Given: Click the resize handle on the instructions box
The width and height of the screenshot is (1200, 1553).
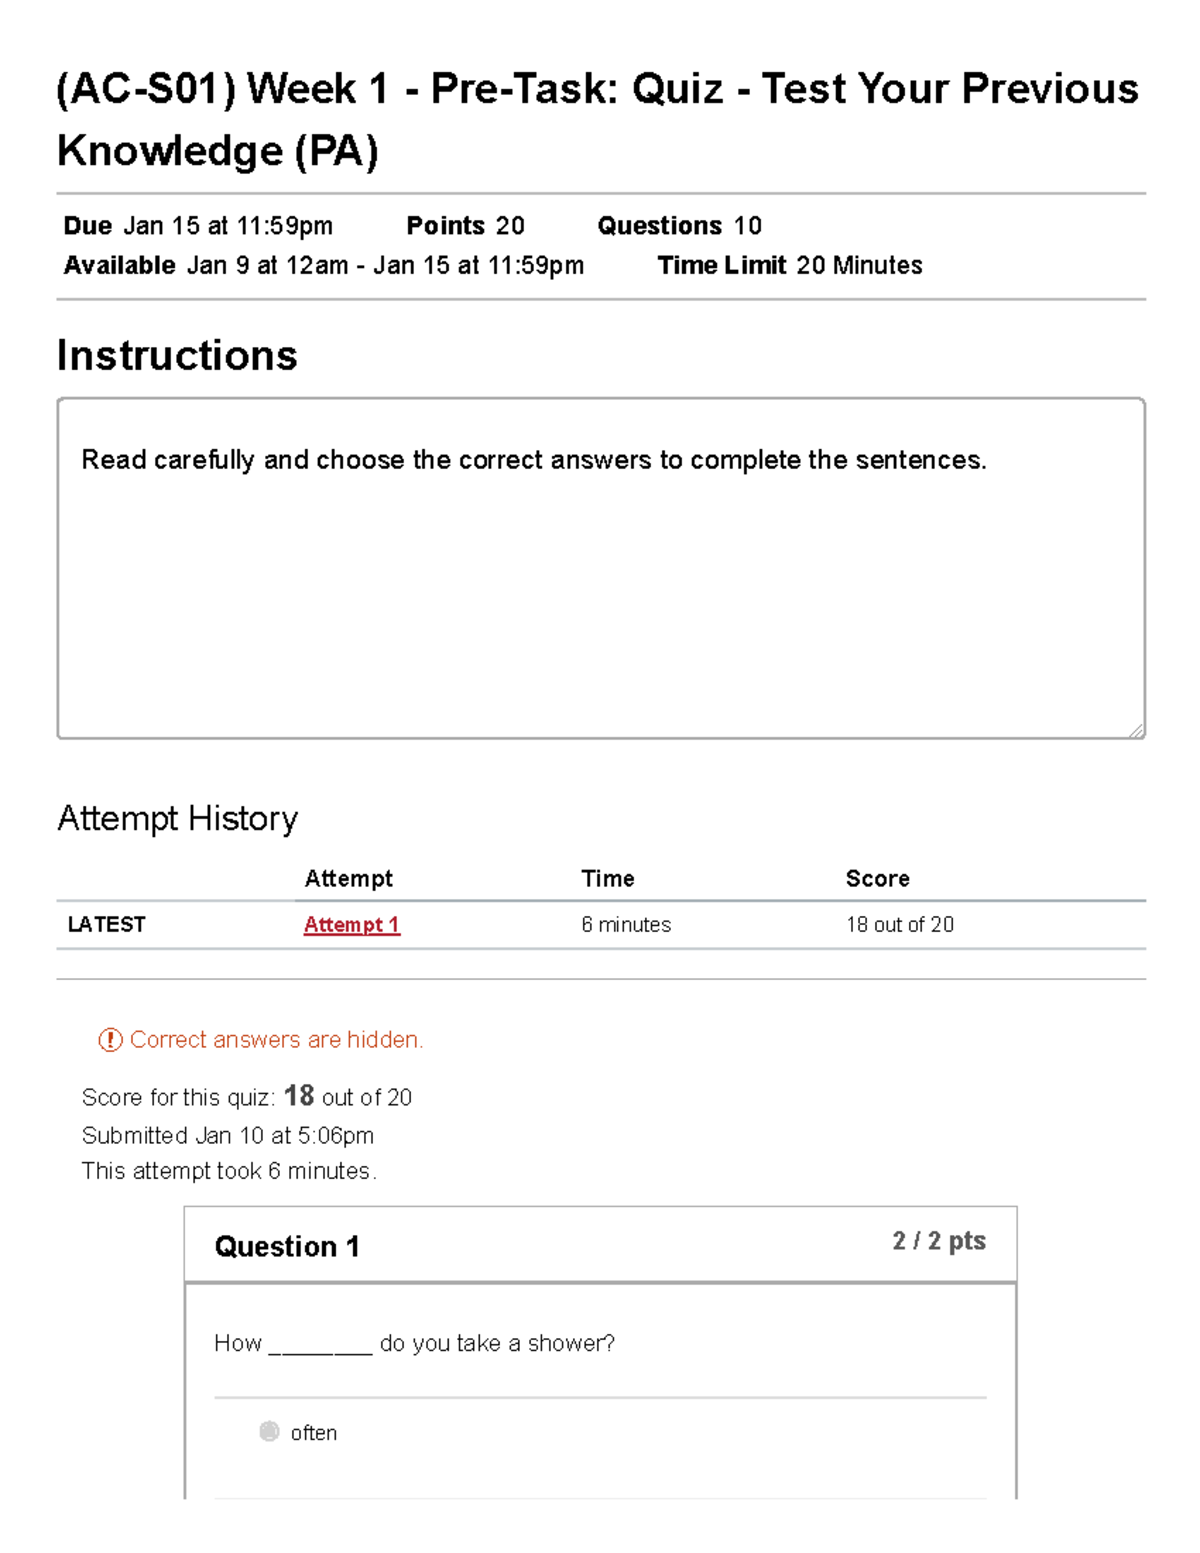Looking at the screenshot, I should click(1135, 730).
